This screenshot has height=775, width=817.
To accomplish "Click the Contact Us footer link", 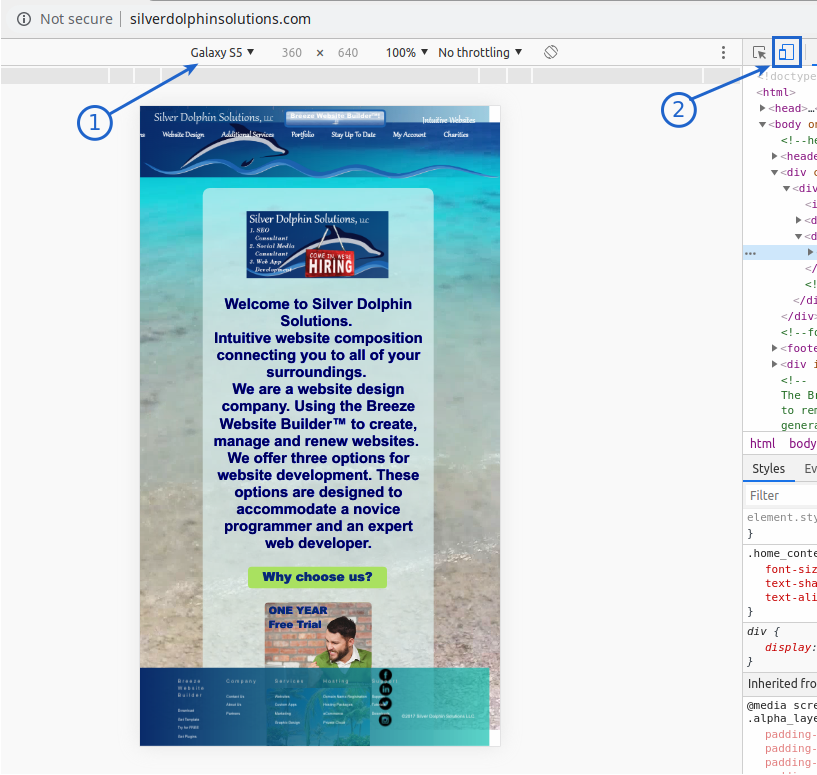I will tap(235, 696).
